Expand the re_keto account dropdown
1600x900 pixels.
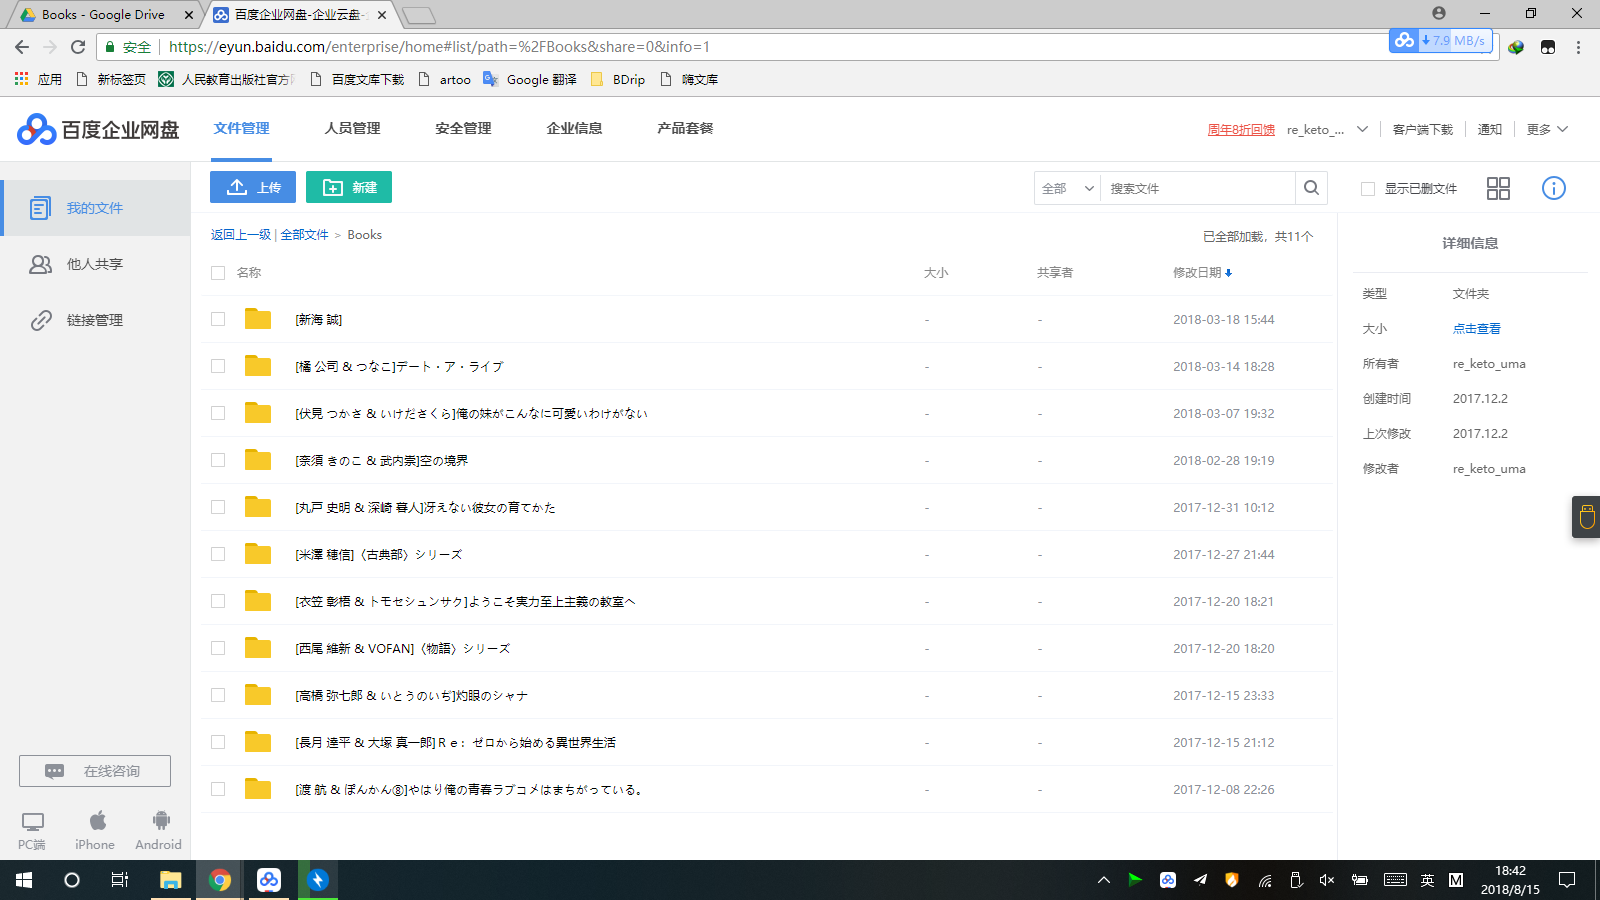1362,129
